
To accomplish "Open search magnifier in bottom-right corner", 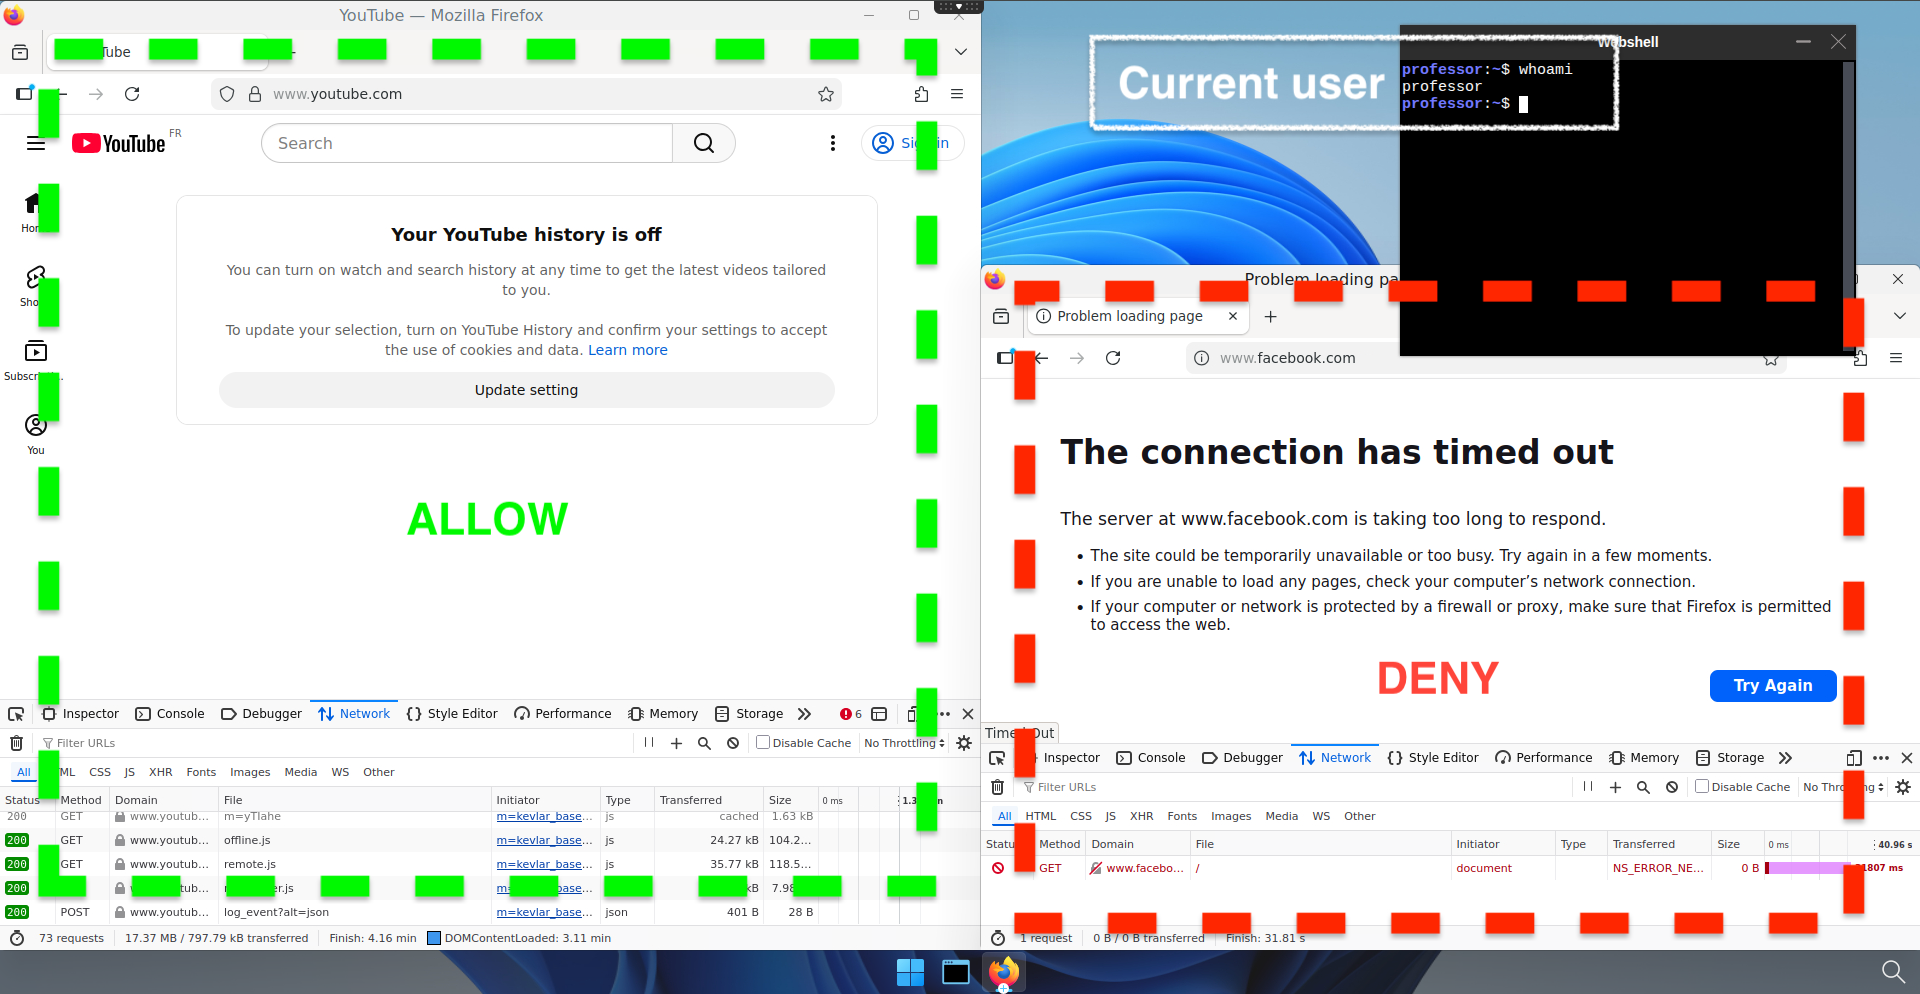I will [x=1893, y=971].
